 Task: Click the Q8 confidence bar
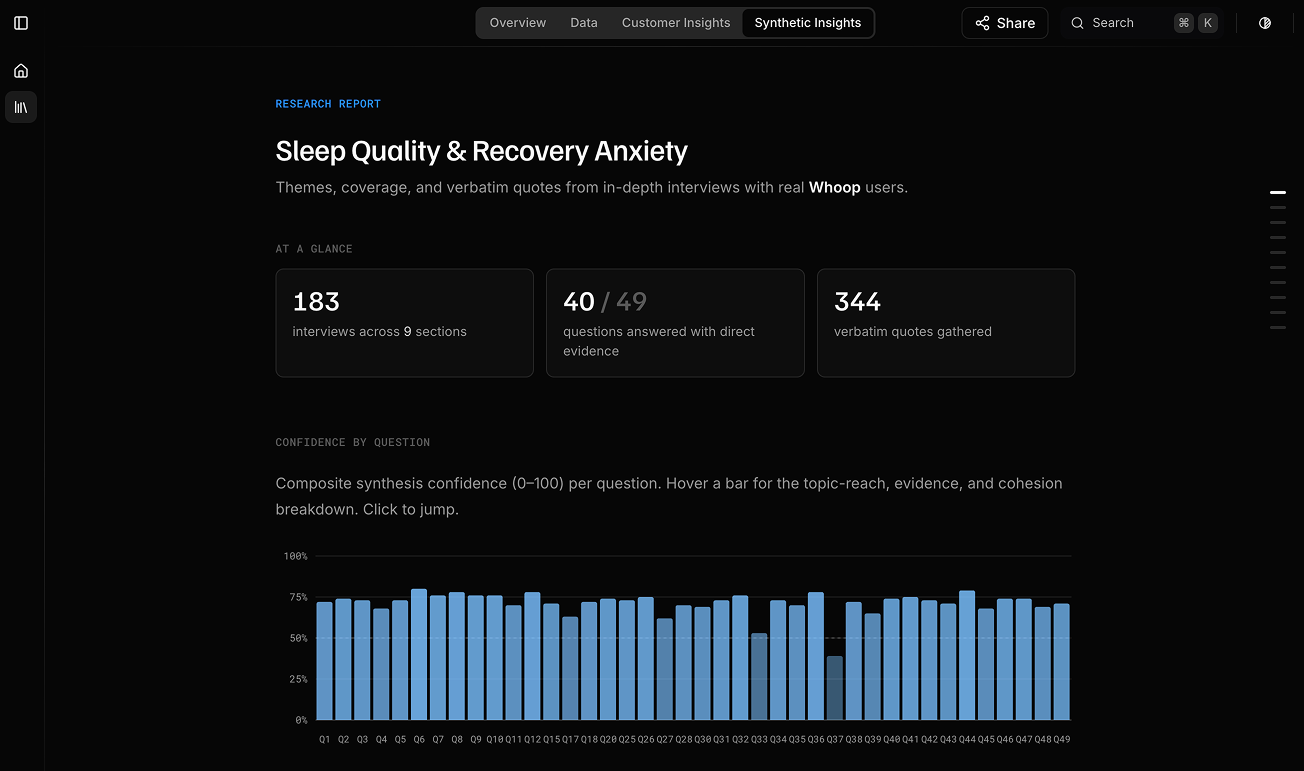click(457, 656)
